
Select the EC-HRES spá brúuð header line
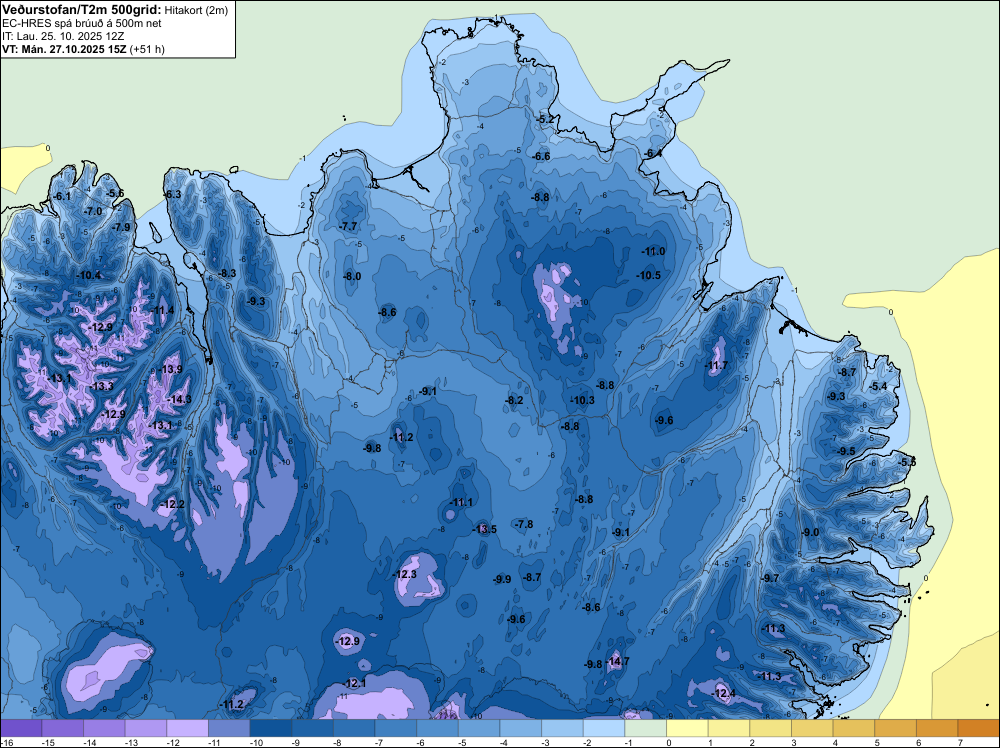pyautogui.click(x=82, y=24)
